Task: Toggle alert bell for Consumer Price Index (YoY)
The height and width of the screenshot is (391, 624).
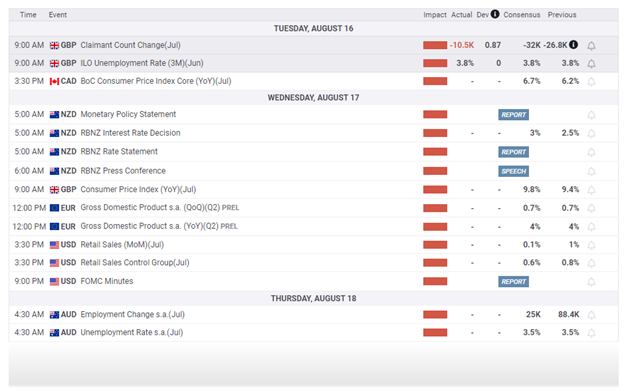Action: pos(591,190)
